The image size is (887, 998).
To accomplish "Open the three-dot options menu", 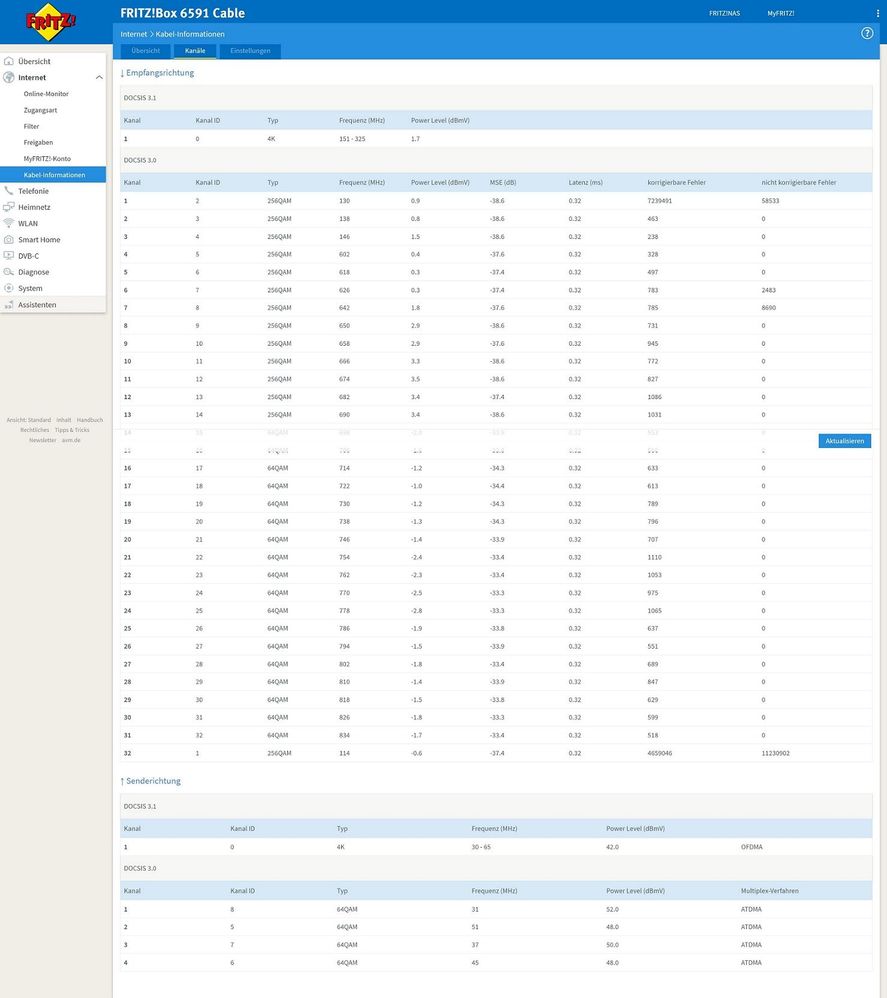I will (877, 13).
